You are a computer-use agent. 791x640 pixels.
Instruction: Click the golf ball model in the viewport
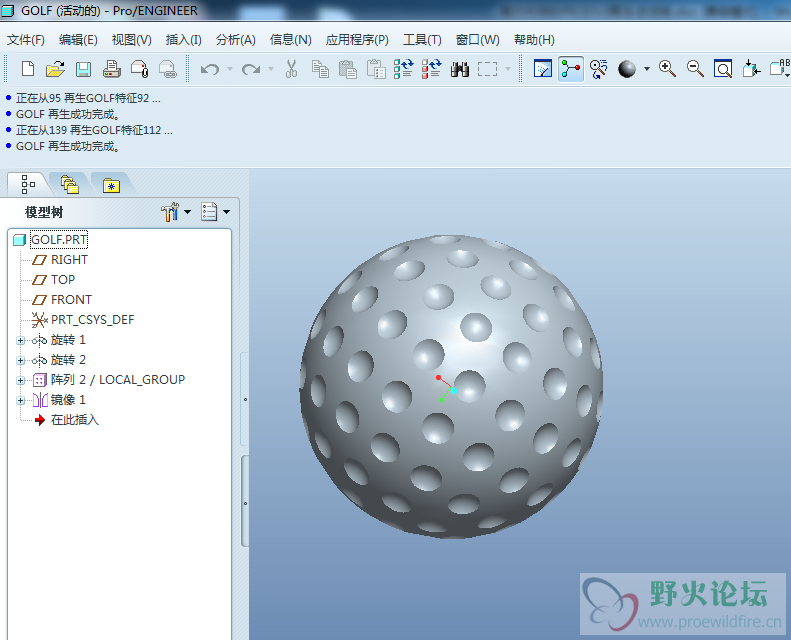tap(451, 386)
